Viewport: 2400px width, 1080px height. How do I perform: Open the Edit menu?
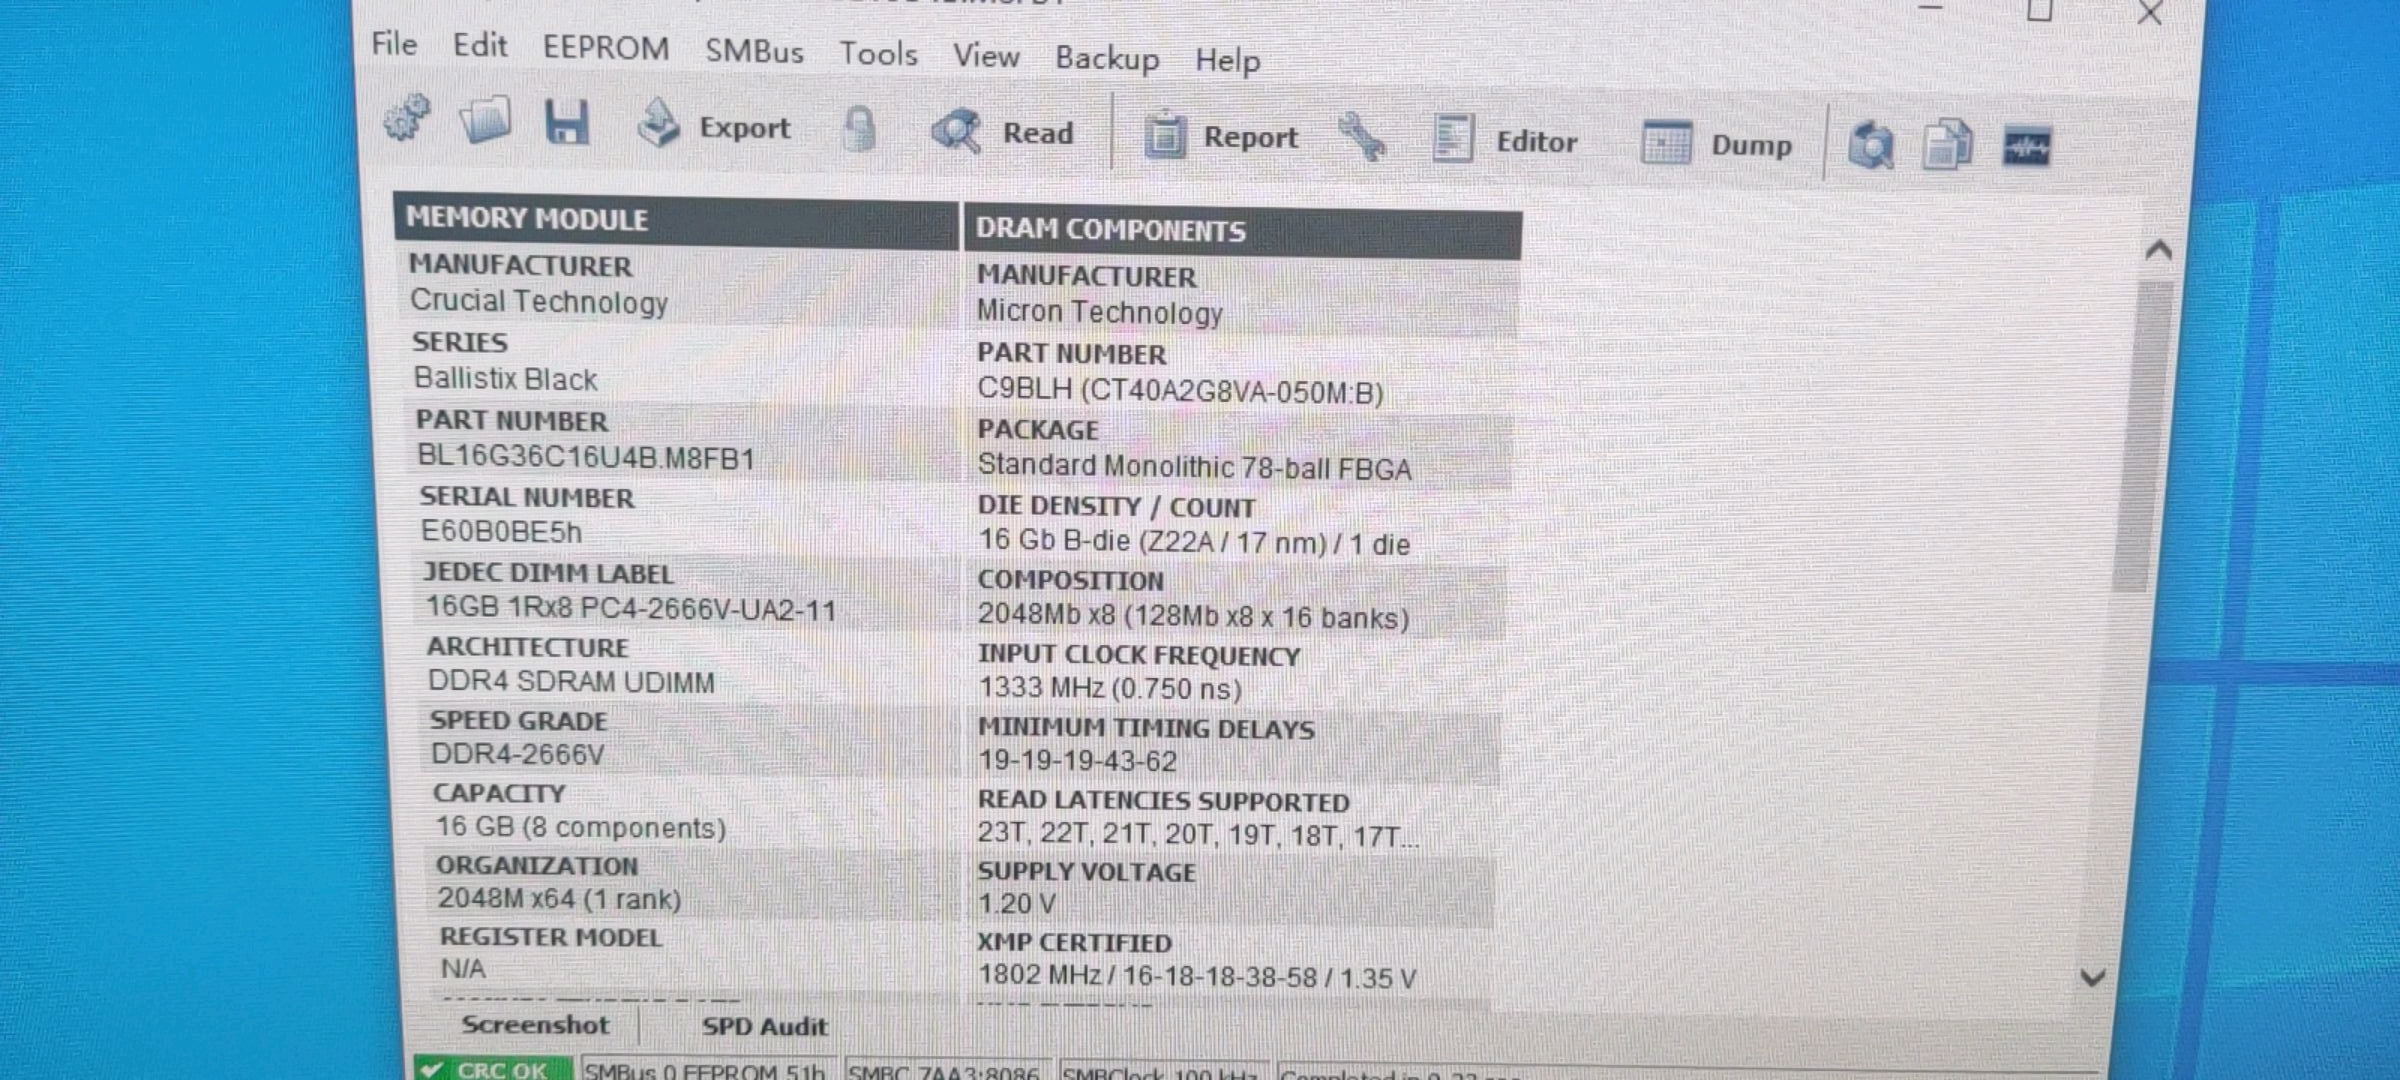(480, 46)
